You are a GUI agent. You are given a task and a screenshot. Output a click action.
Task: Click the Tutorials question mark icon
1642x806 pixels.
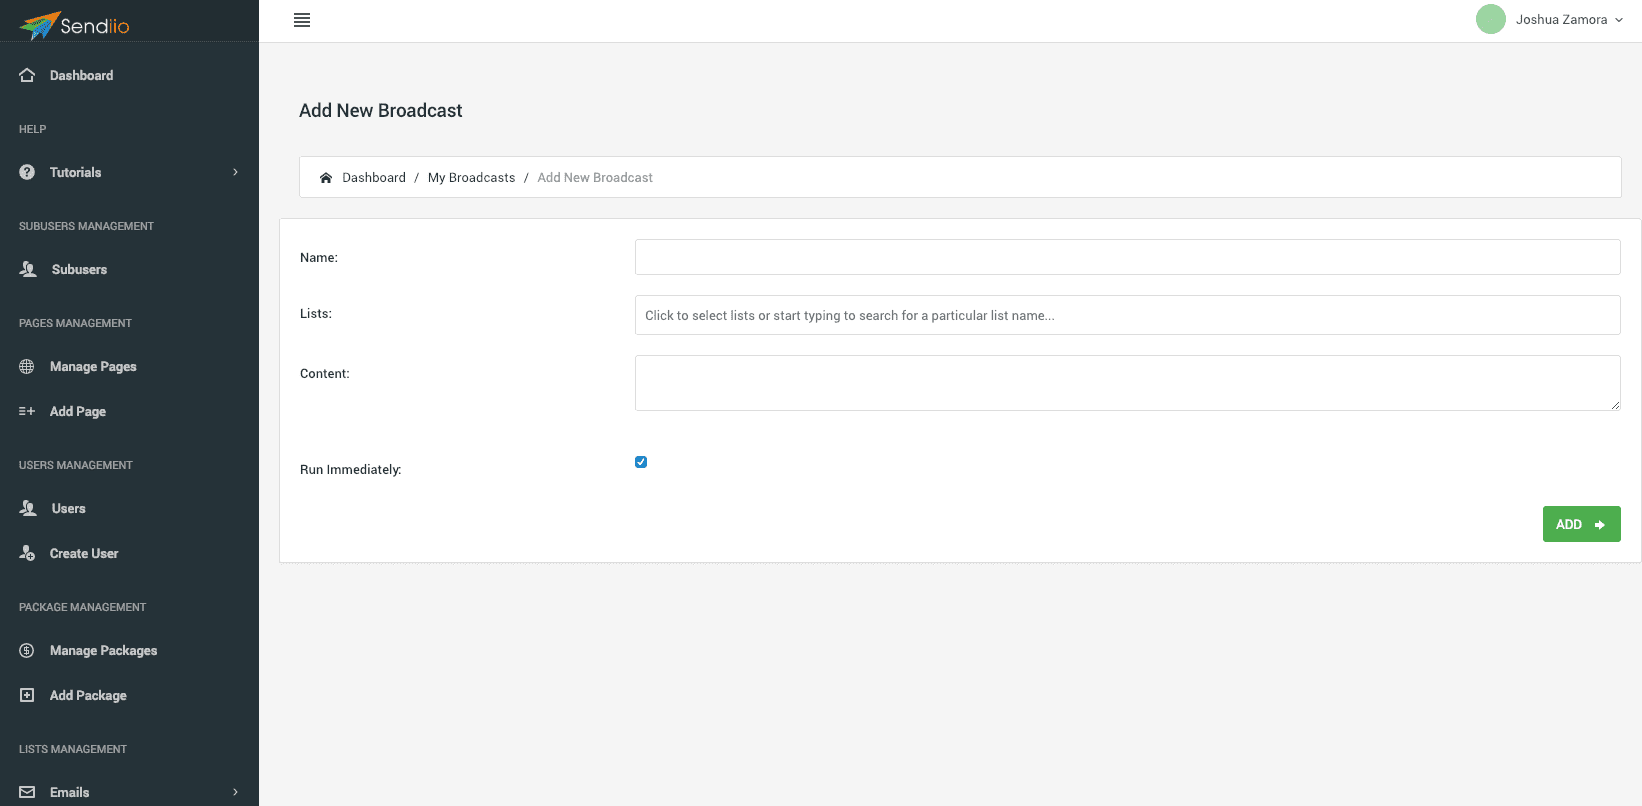(27, 172)
